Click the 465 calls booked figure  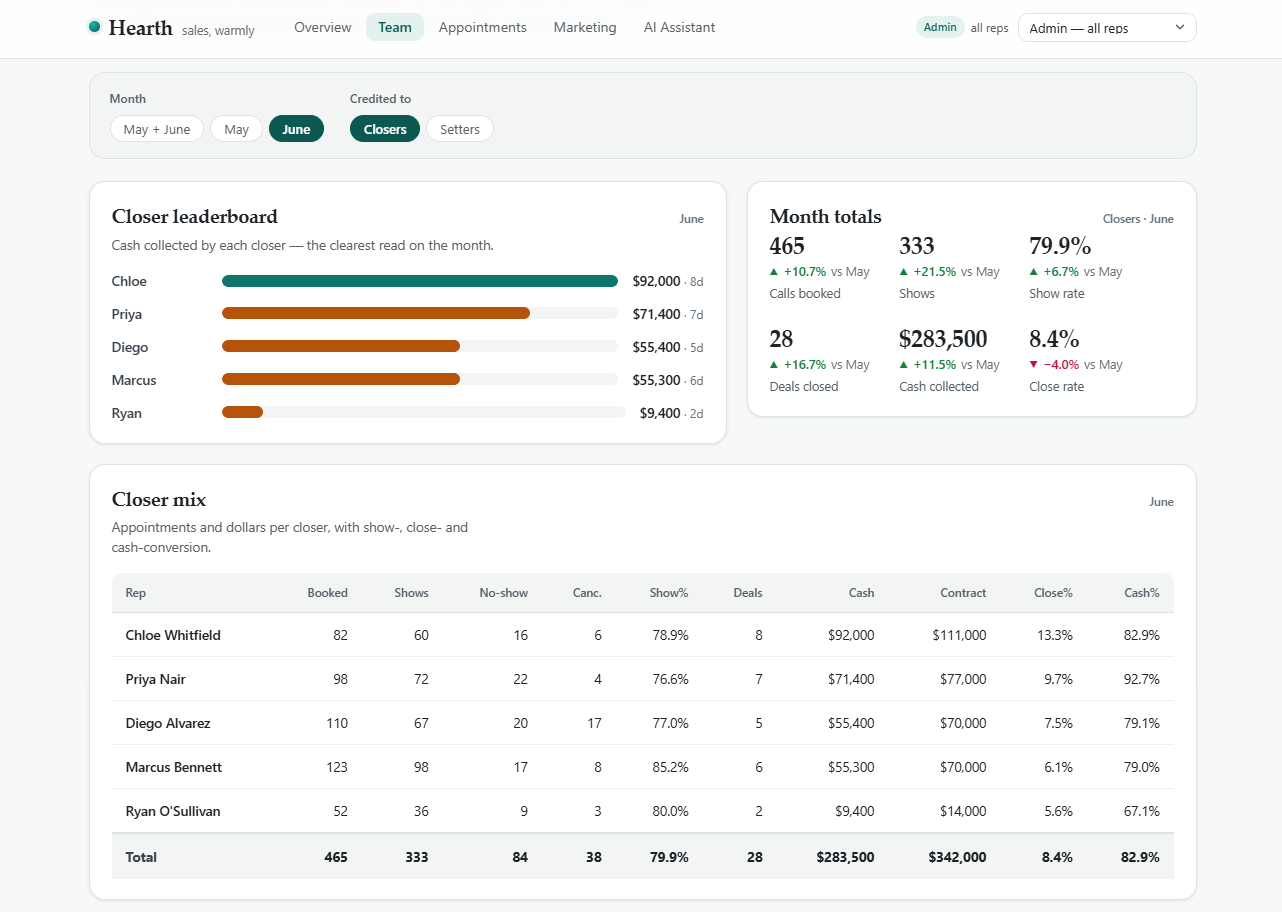pyautogui.click(x=787, y=246)
